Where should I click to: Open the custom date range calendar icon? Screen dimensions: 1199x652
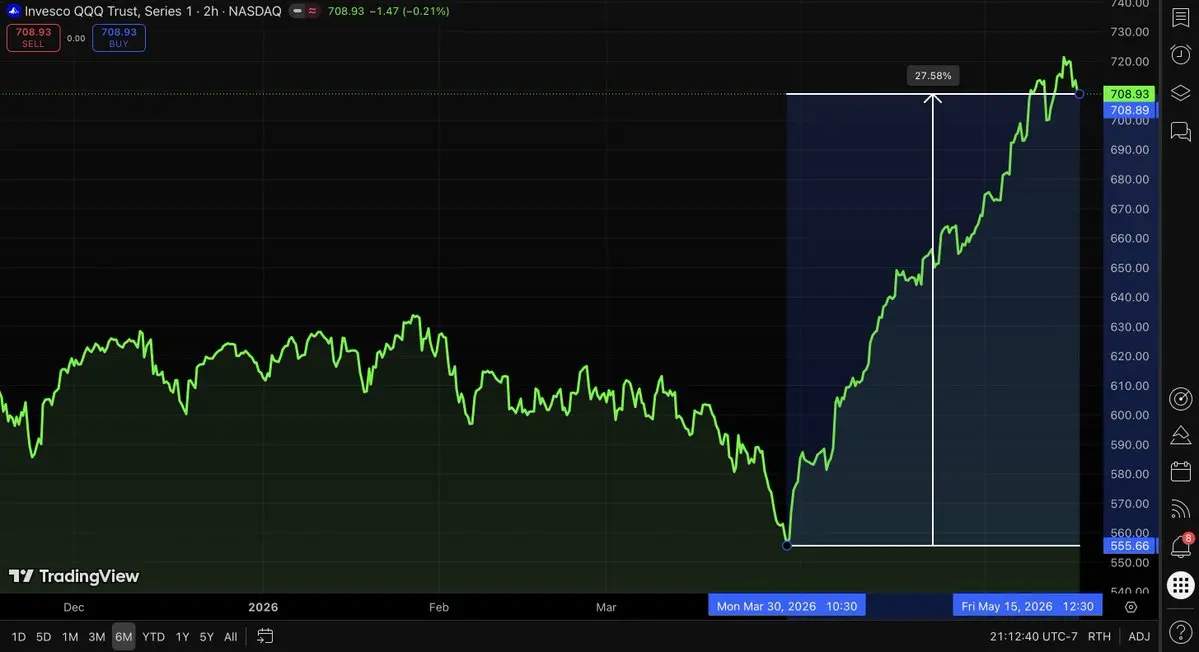point(265,636)
